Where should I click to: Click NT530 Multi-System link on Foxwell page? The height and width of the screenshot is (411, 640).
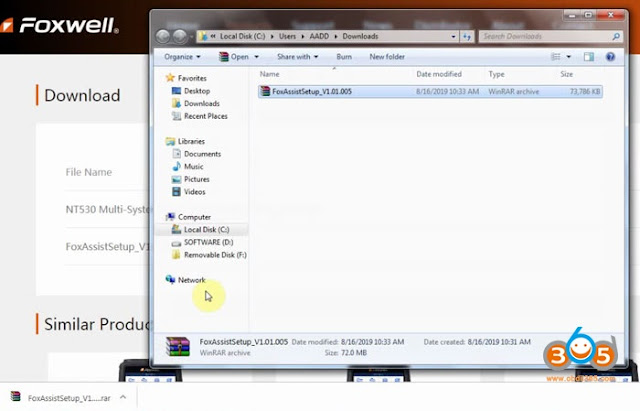click(x=108, y=209)
